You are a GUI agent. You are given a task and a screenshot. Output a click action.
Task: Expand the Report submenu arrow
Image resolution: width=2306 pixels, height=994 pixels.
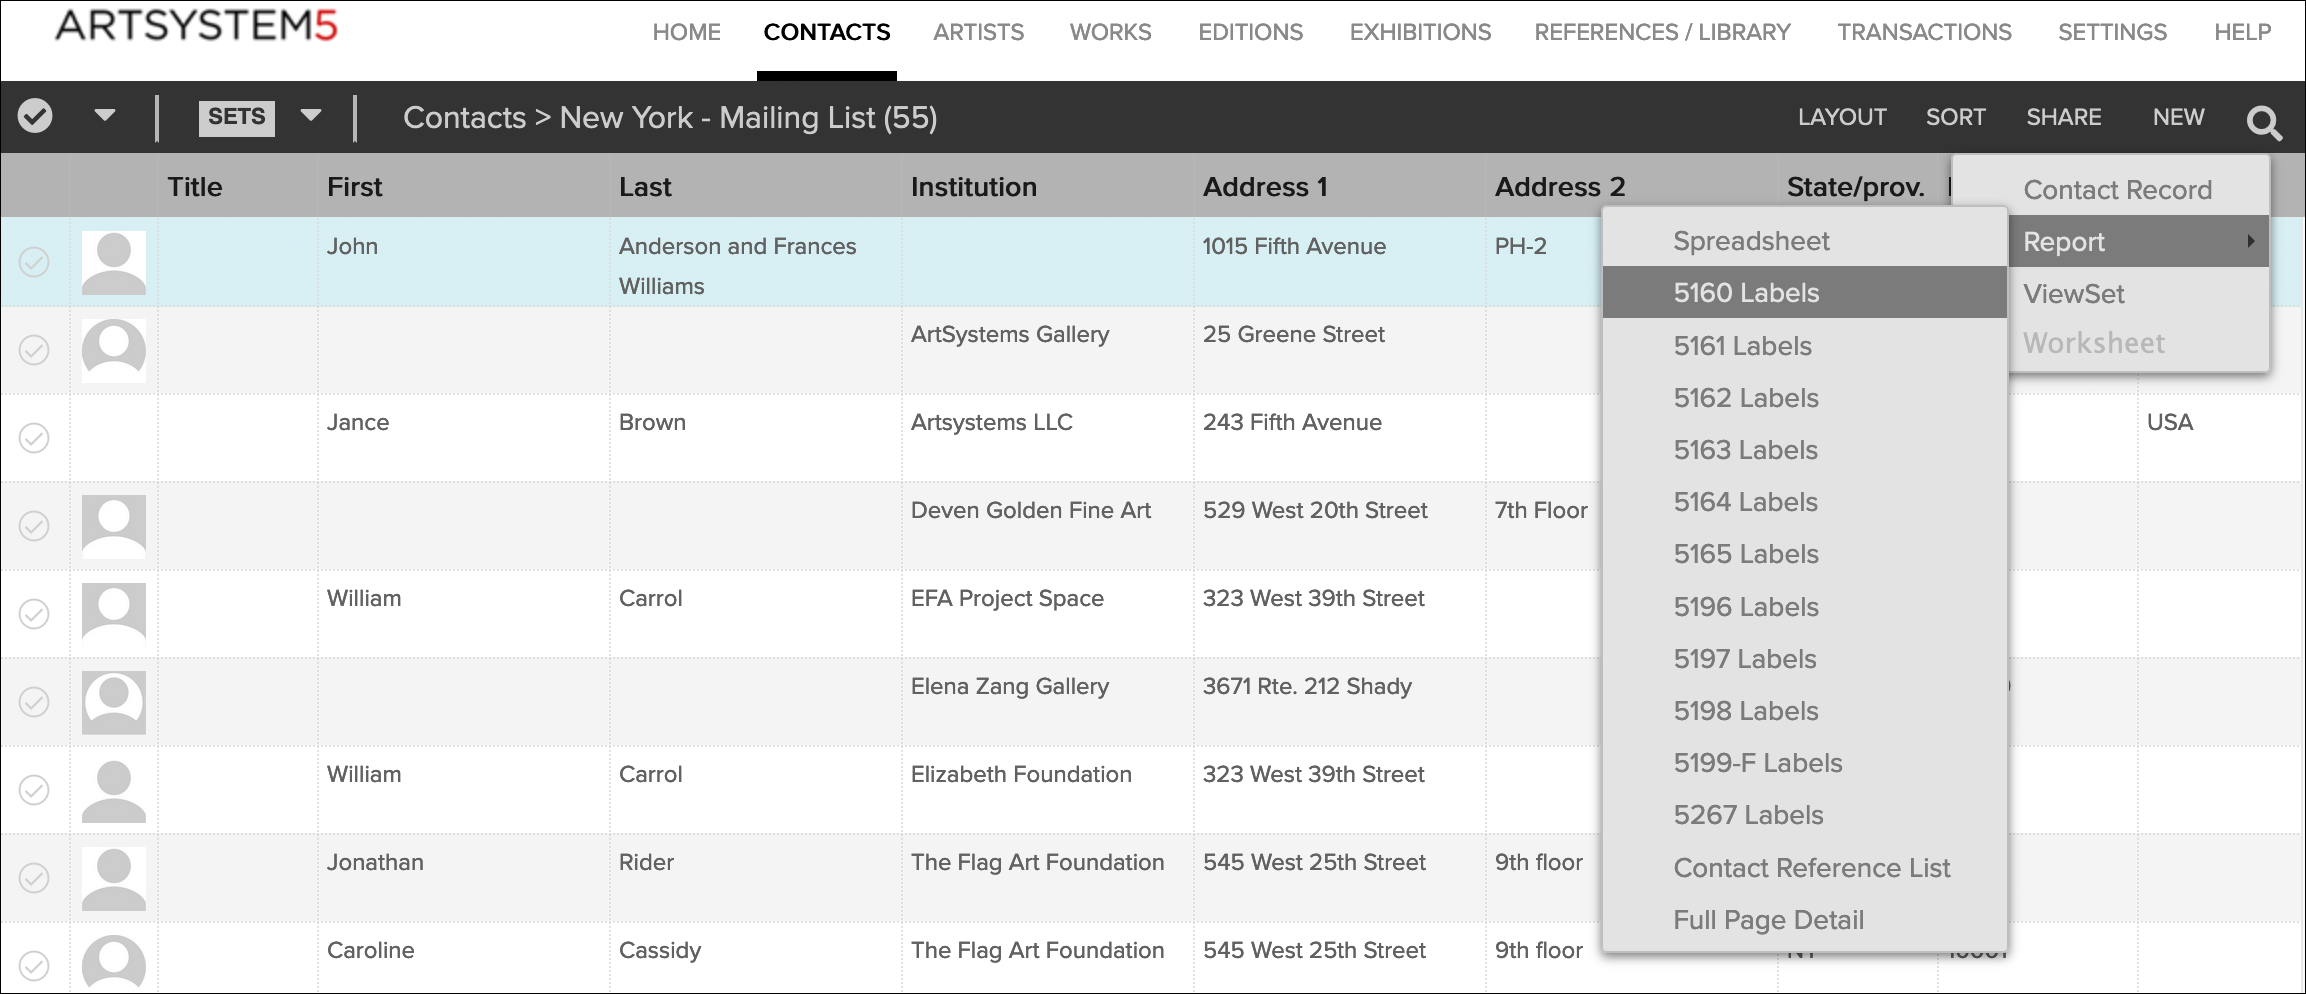pos(2250,242)
